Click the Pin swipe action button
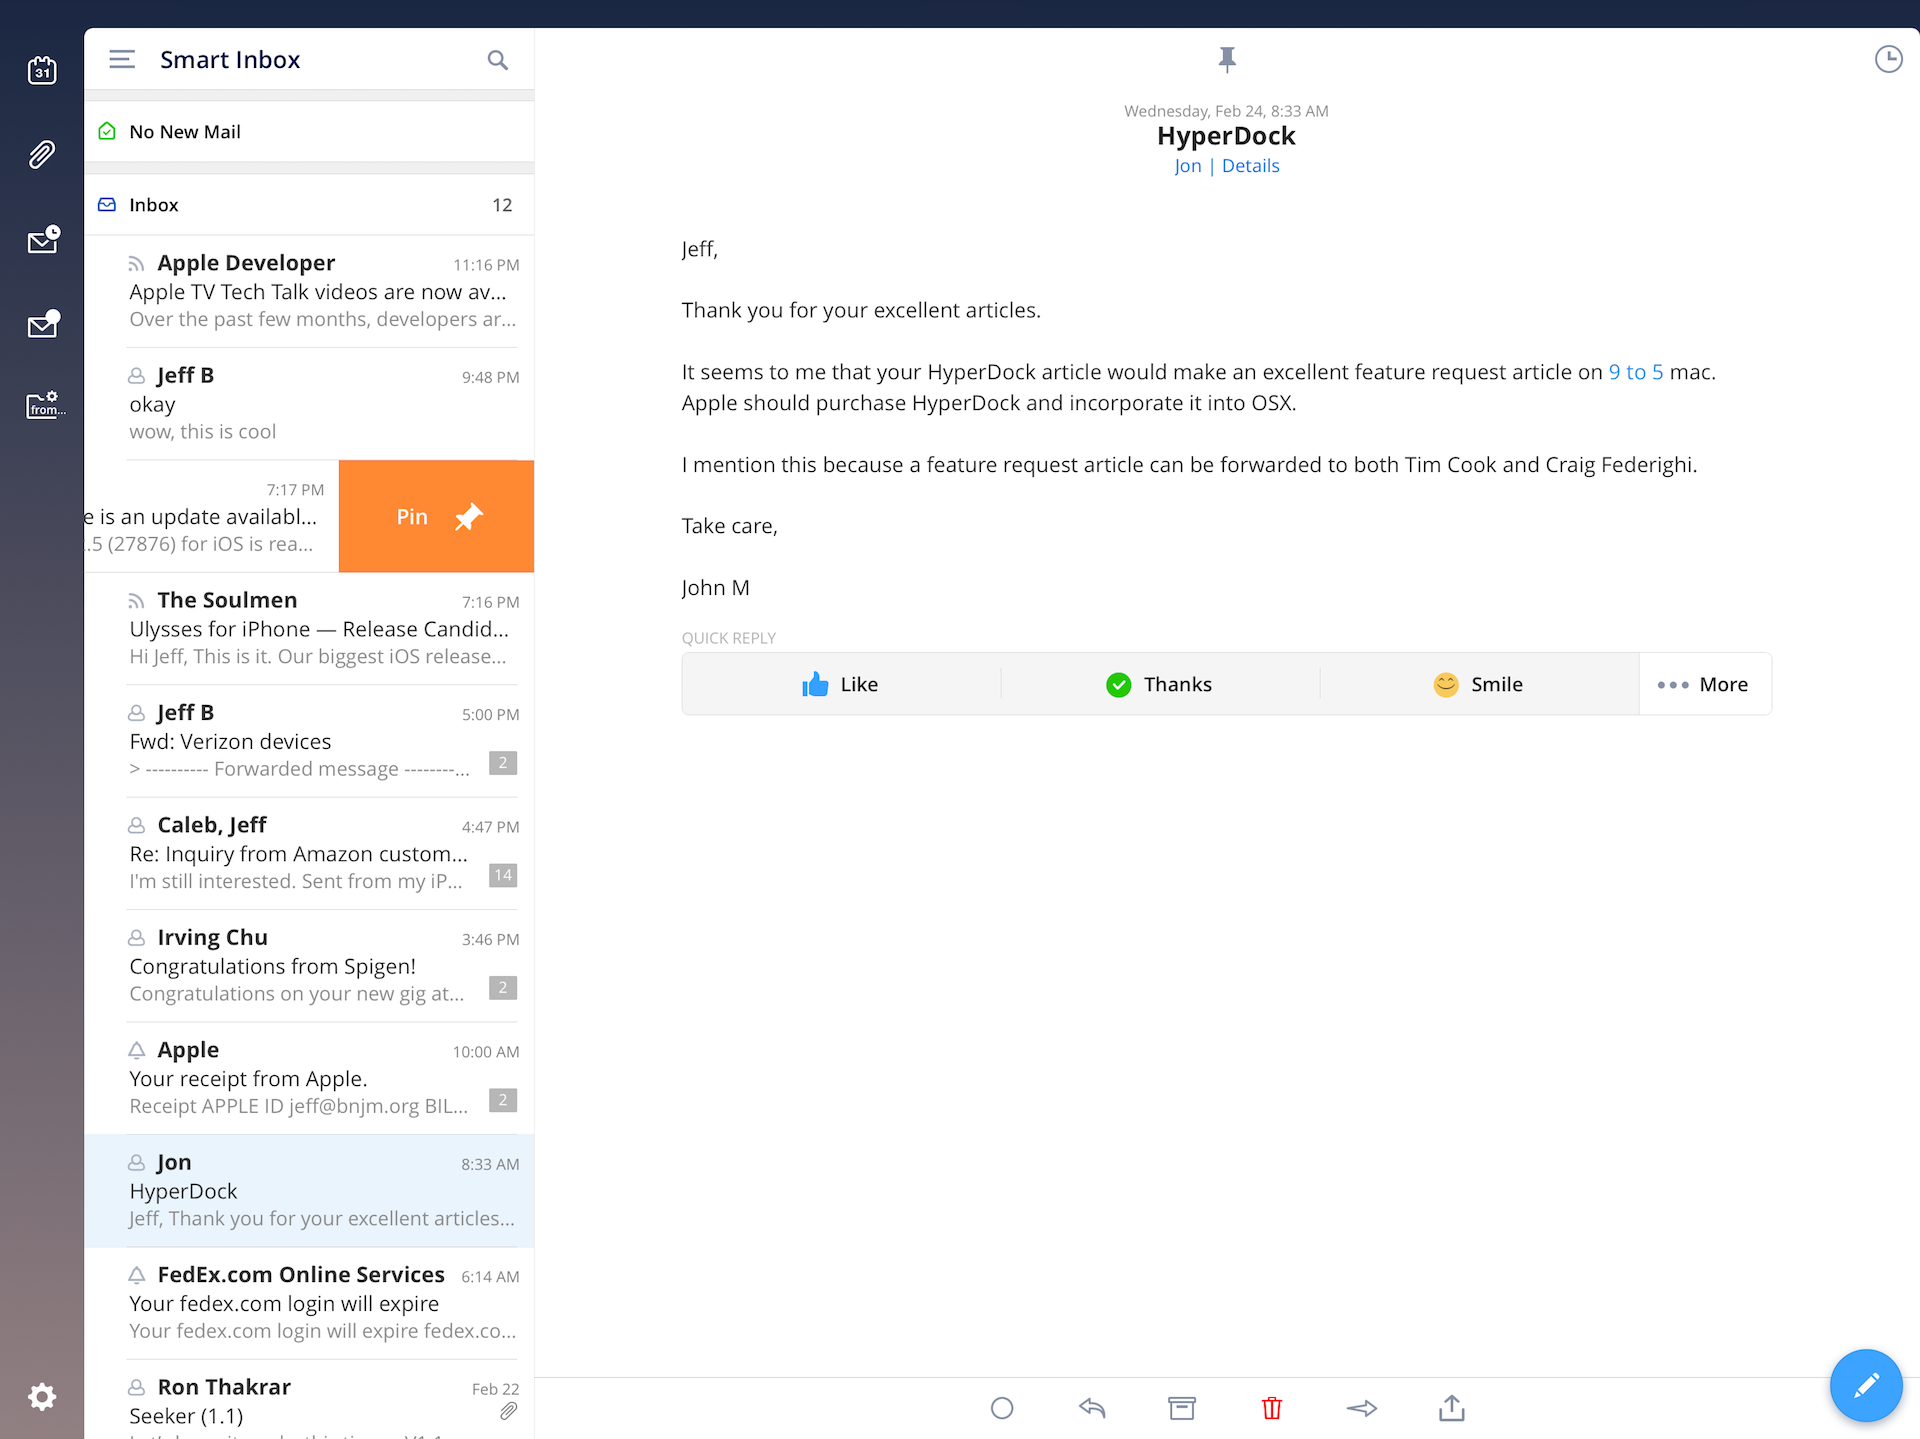This screenshot has width=1920, height=1439. [x=435, y=515]
